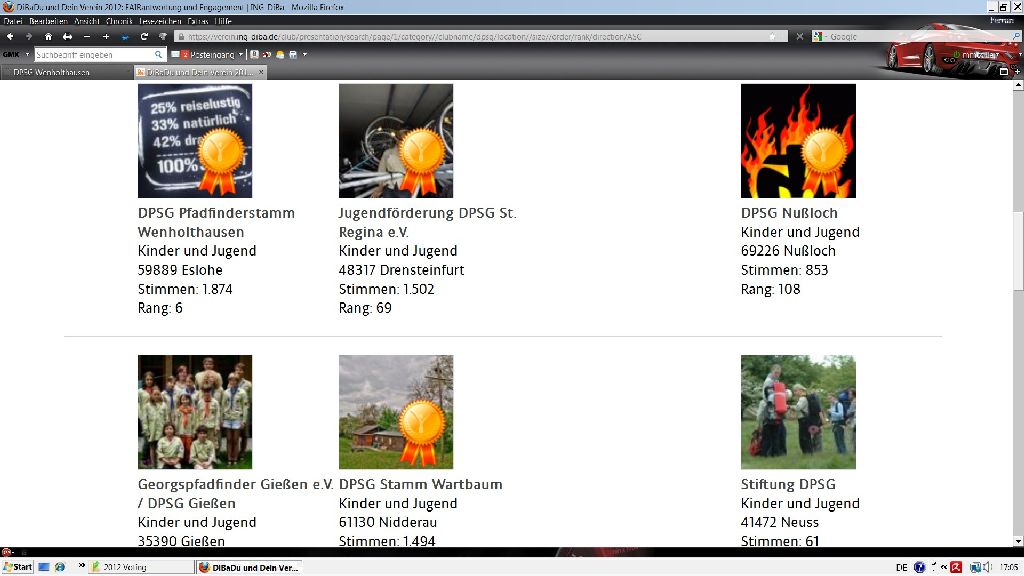1024x576 pixels.
Task: Open the Lesezeichen menu
Action: coord(161,22)
